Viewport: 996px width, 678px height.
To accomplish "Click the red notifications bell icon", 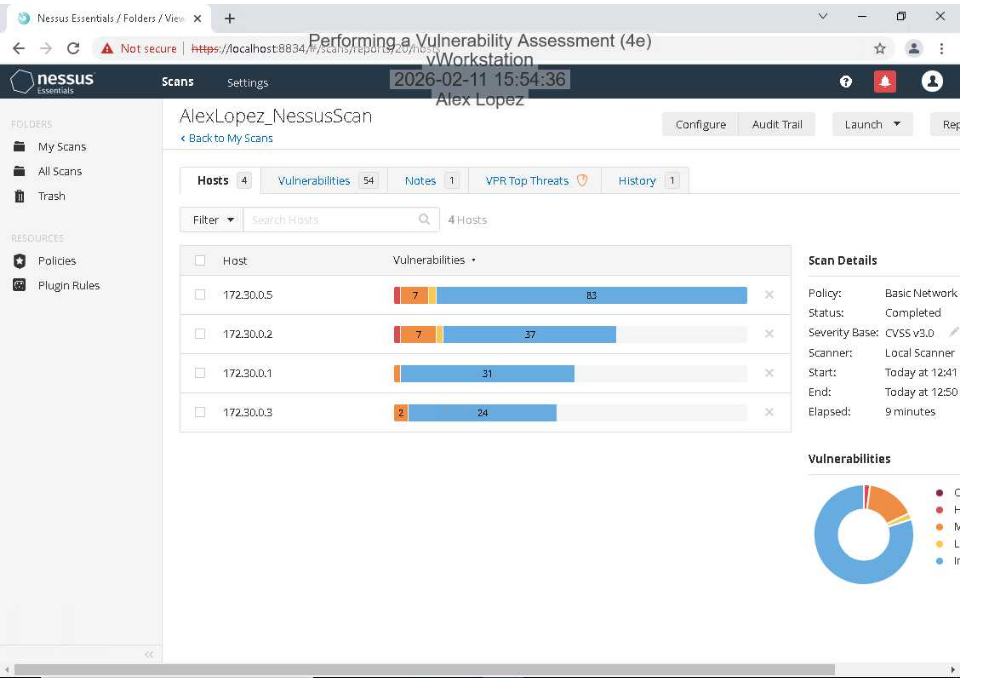I will (884, 82).
